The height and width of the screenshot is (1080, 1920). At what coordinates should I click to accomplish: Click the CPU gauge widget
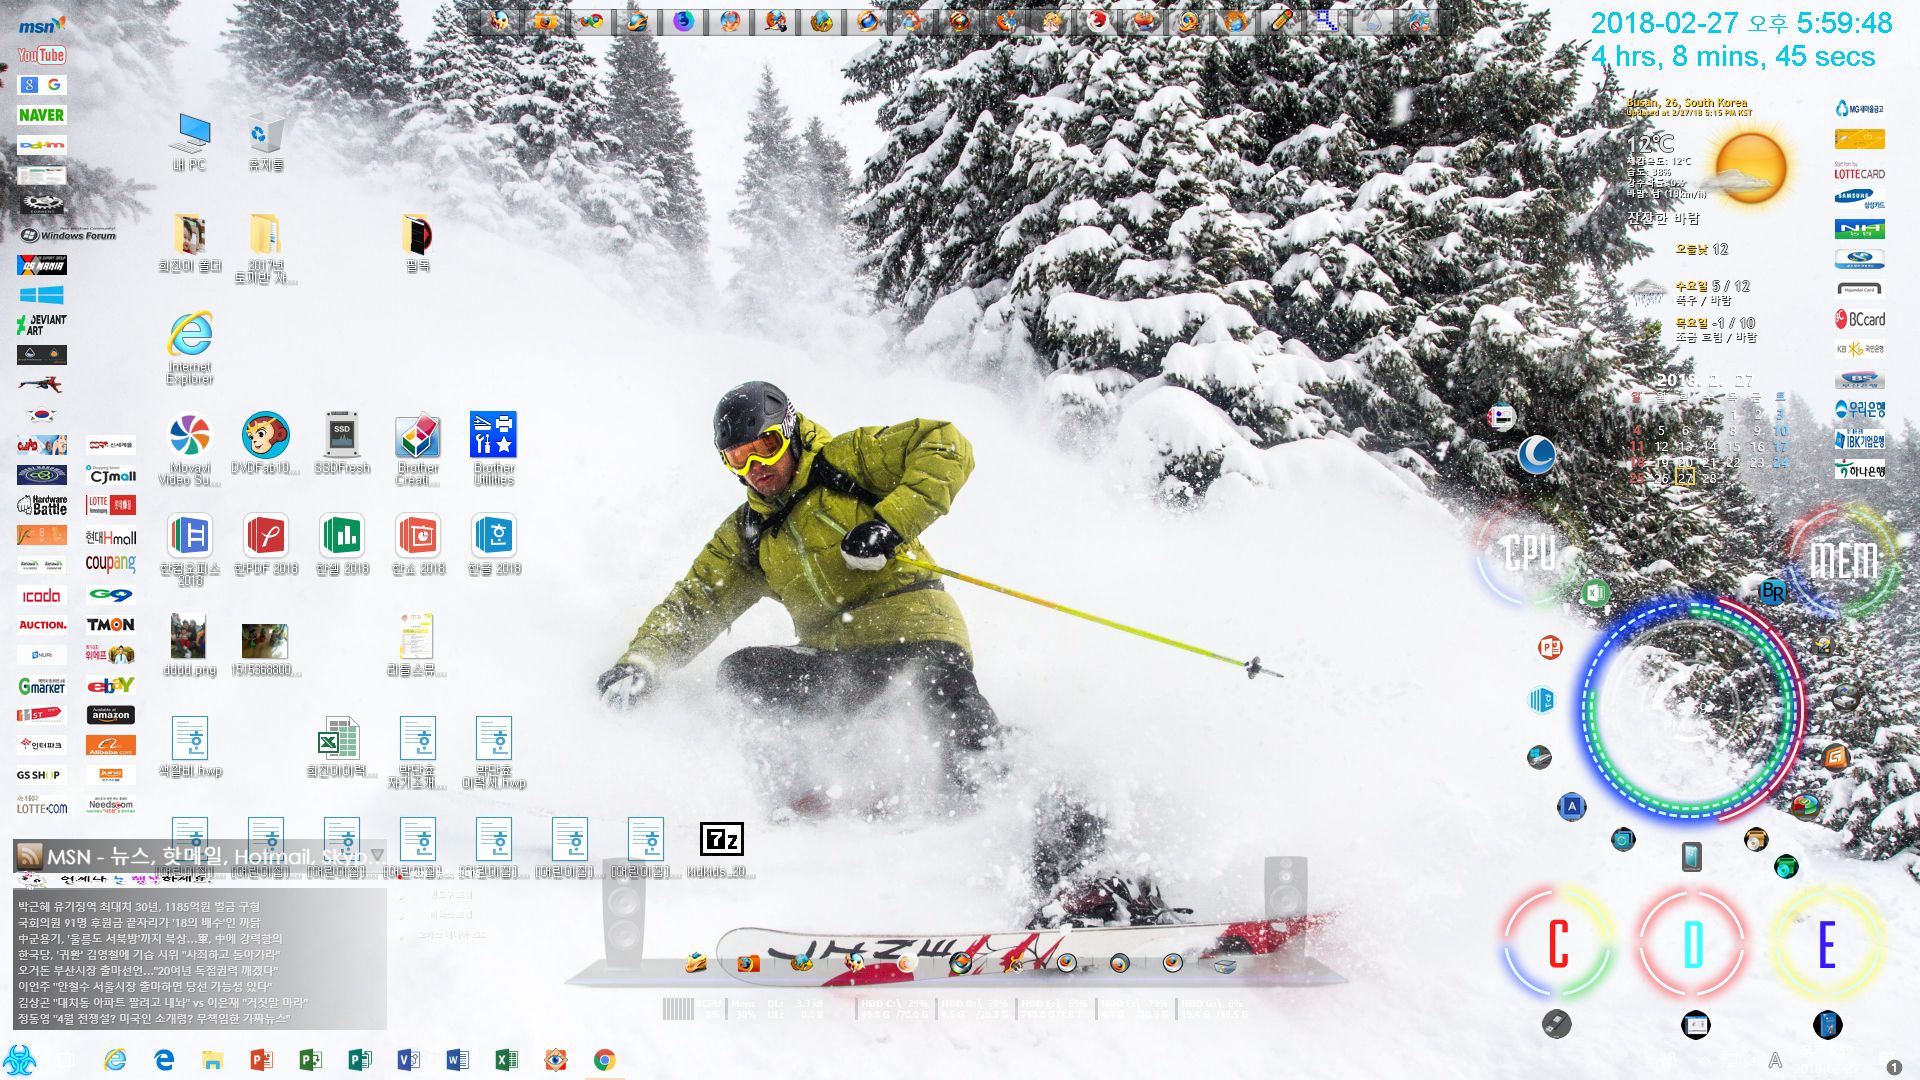[x=1530, y=553]
